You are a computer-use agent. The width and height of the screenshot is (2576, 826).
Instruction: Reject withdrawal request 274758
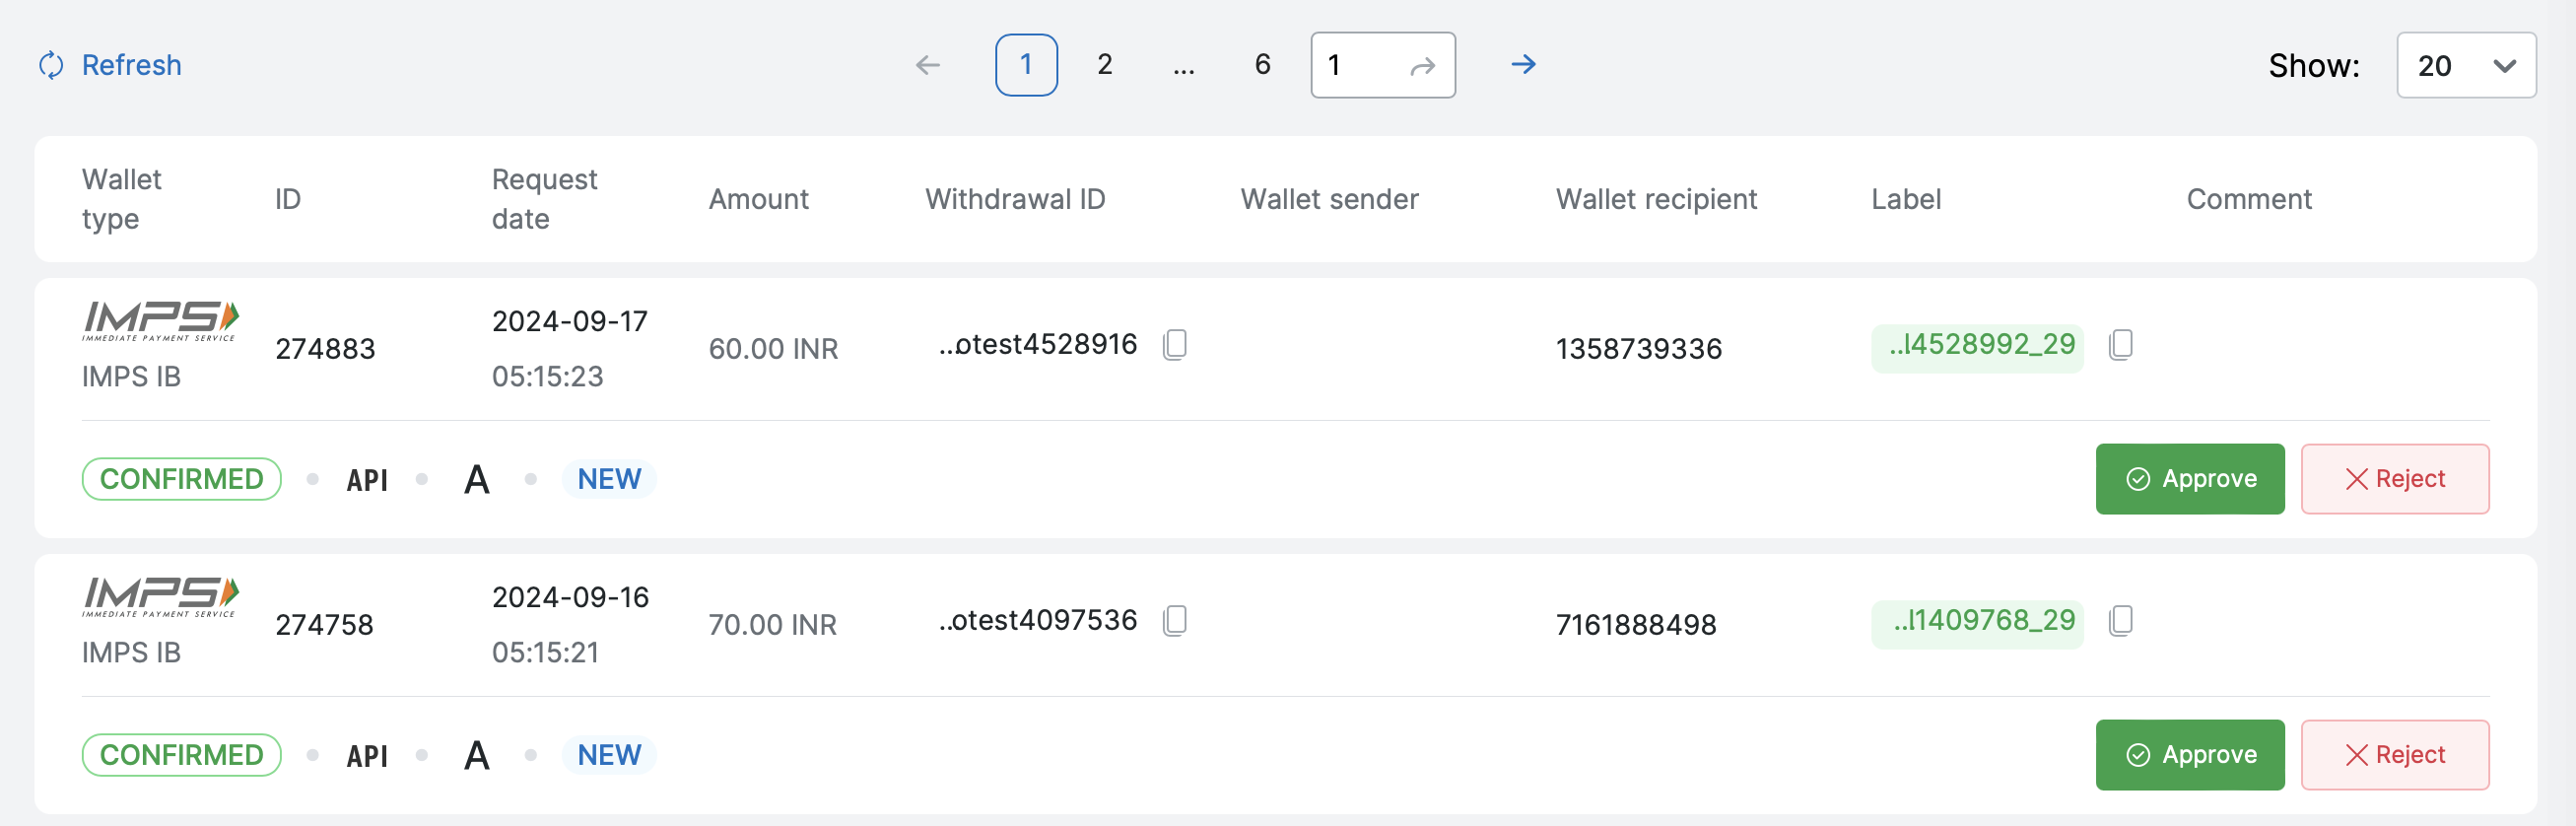(2394, 755)
